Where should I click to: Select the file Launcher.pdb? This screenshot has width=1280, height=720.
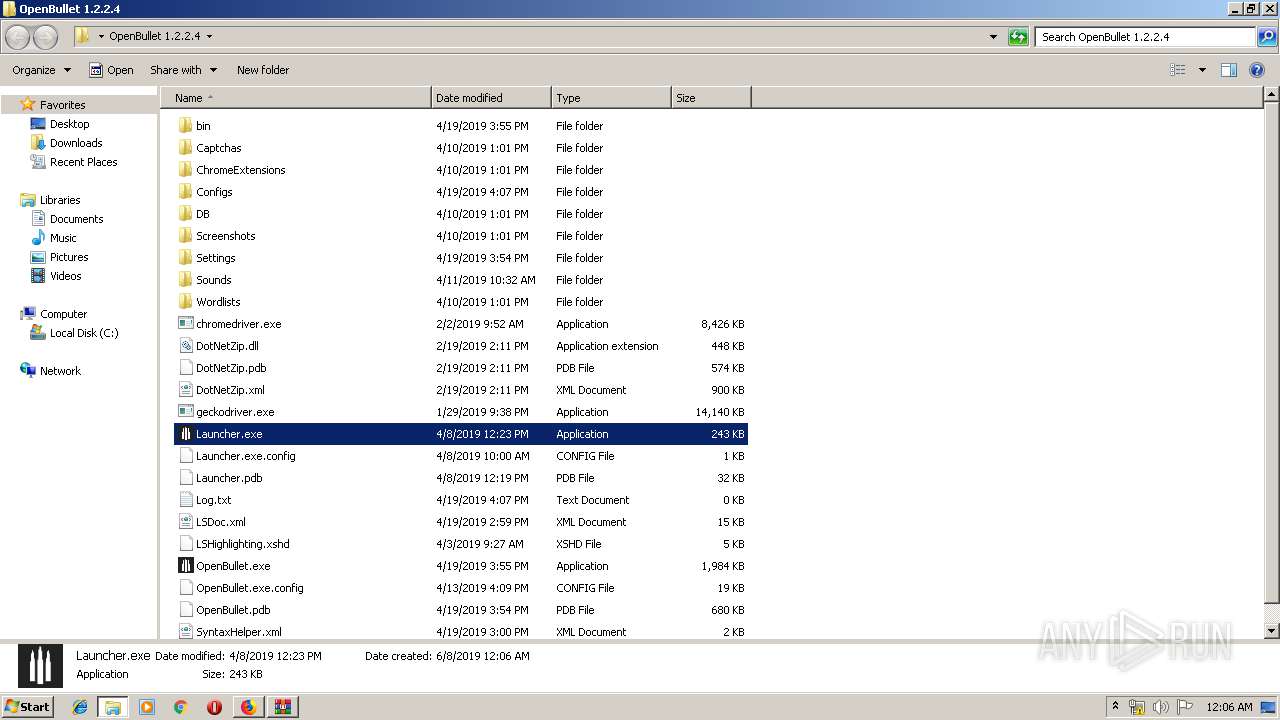tap(229, 478)
